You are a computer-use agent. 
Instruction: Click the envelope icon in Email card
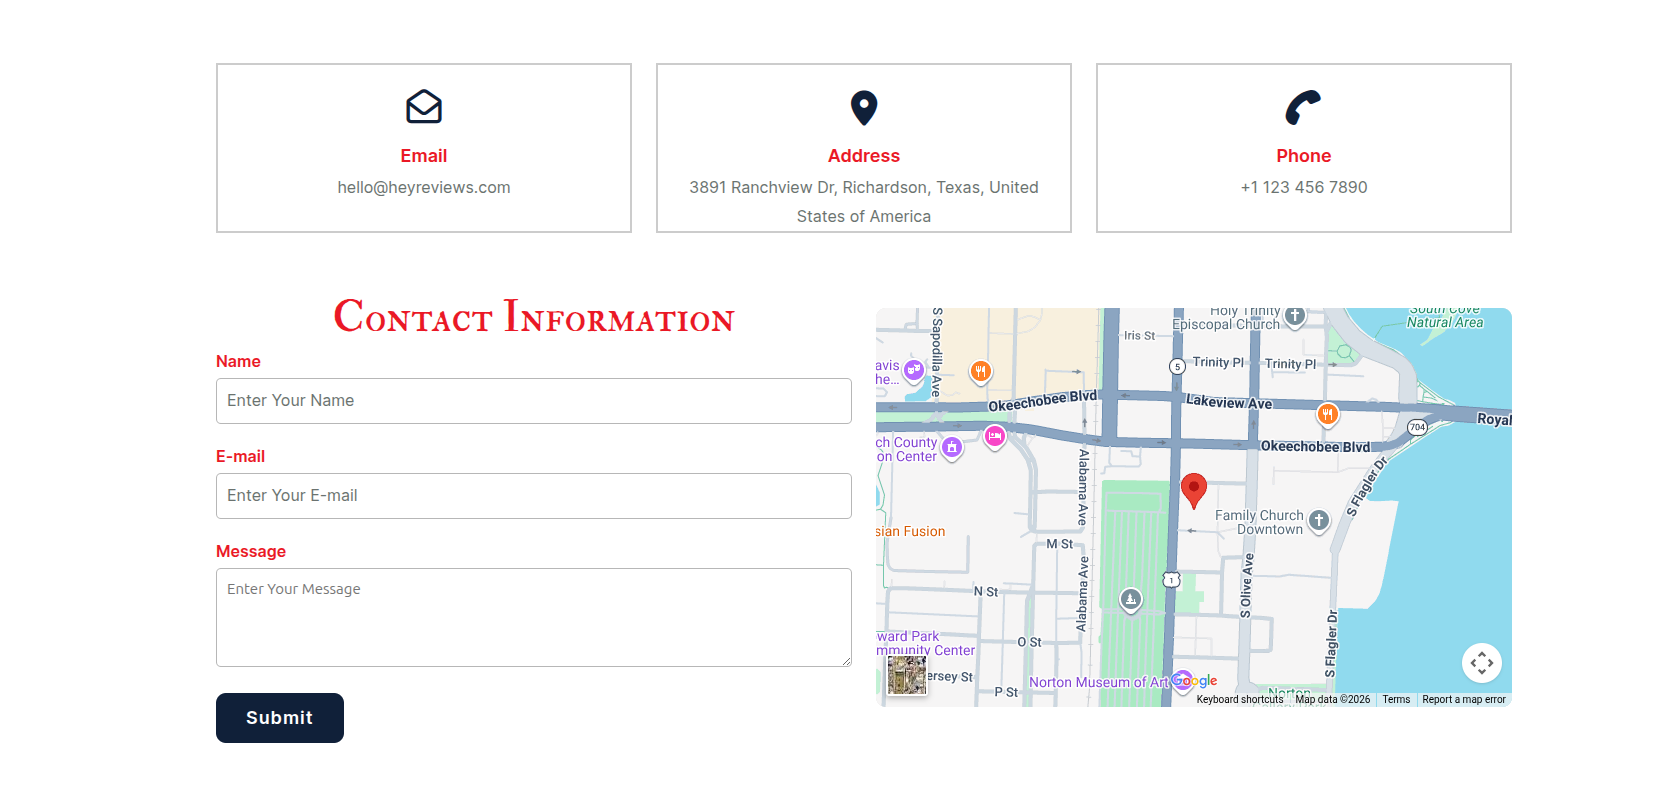coord(424,107)
